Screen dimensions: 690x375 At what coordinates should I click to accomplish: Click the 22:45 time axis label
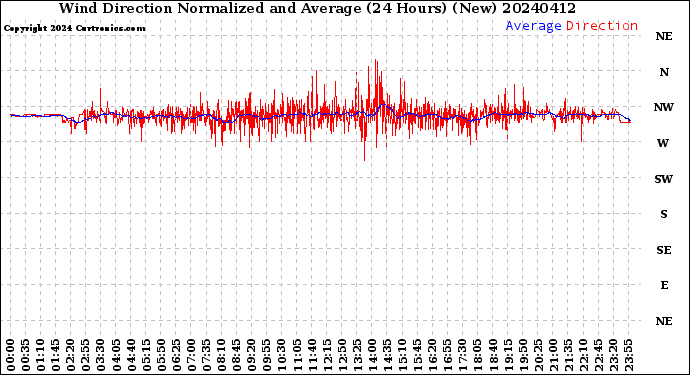598,355
